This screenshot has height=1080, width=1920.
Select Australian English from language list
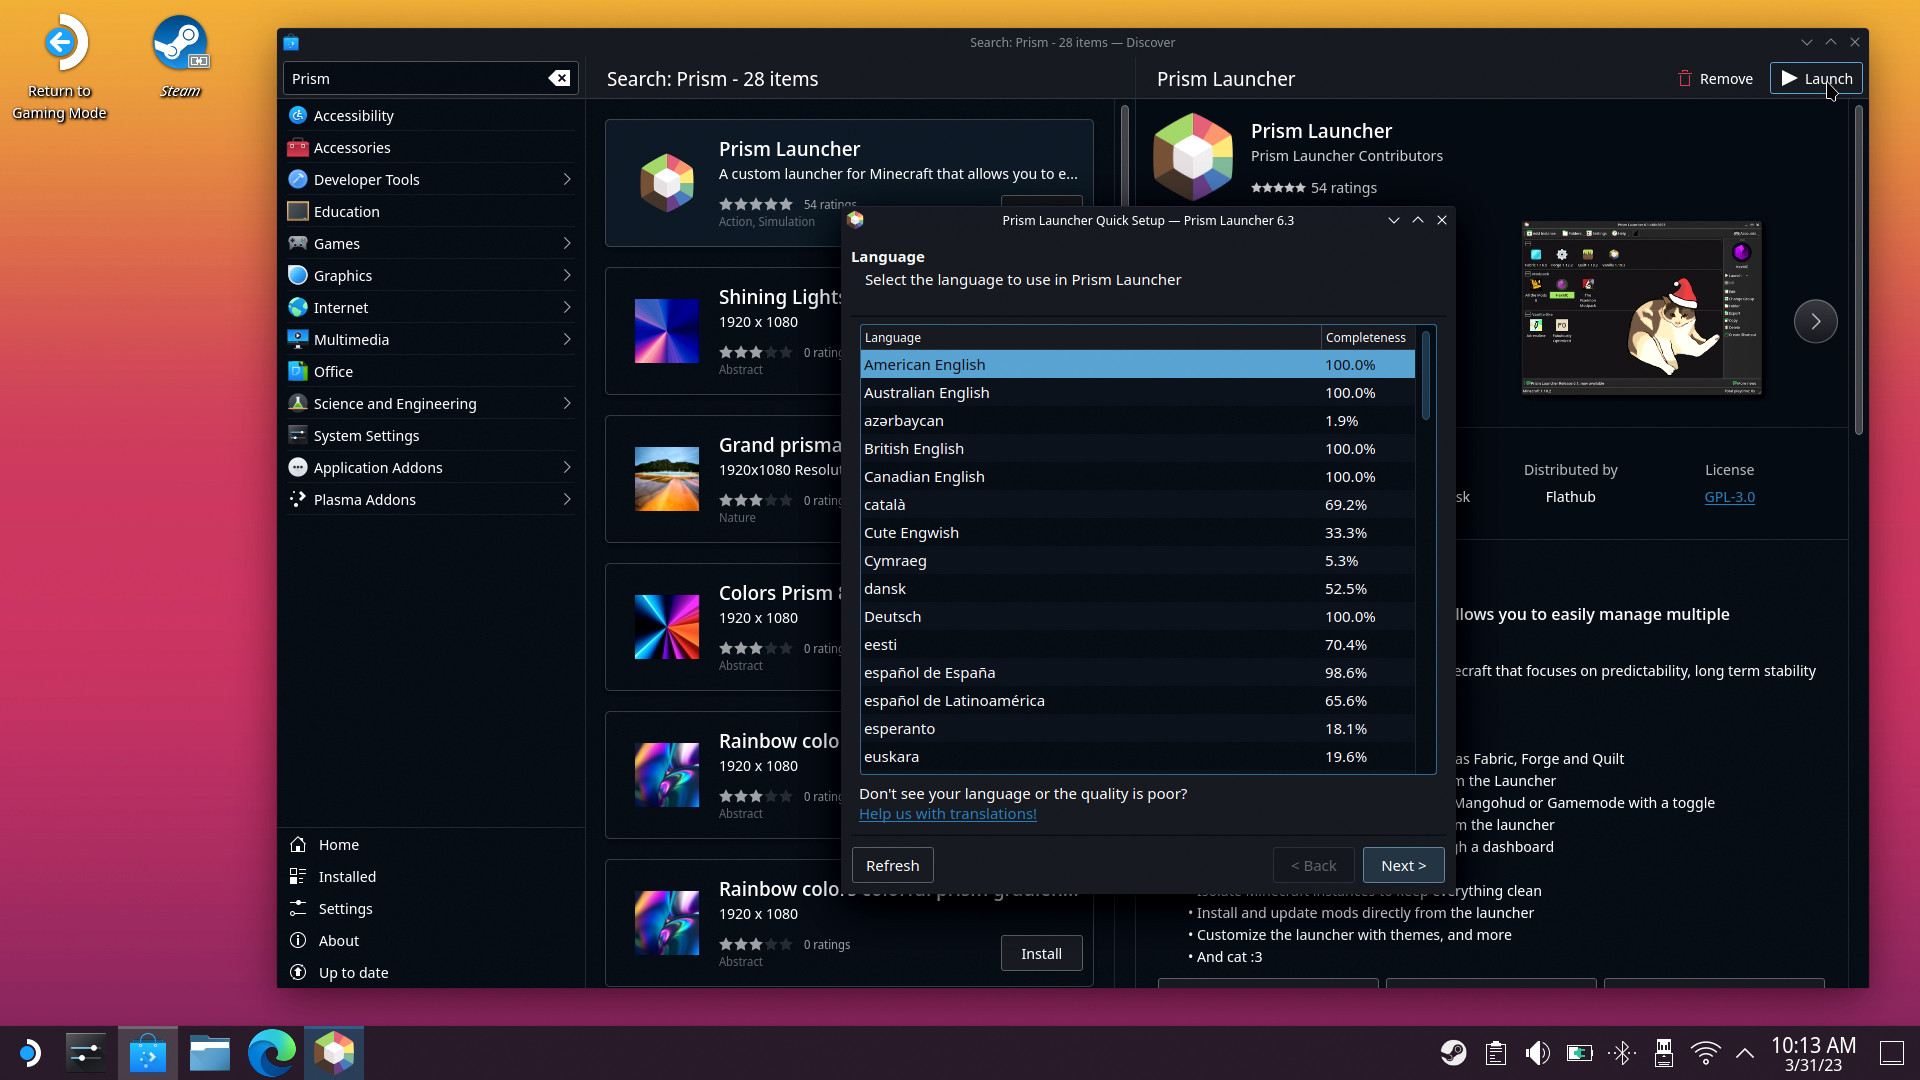click(927, 392)
